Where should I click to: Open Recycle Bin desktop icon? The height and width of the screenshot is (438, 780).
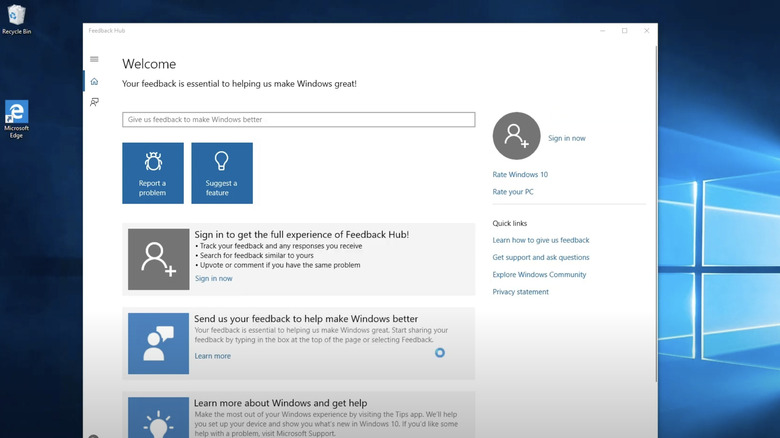pos(17,19)
